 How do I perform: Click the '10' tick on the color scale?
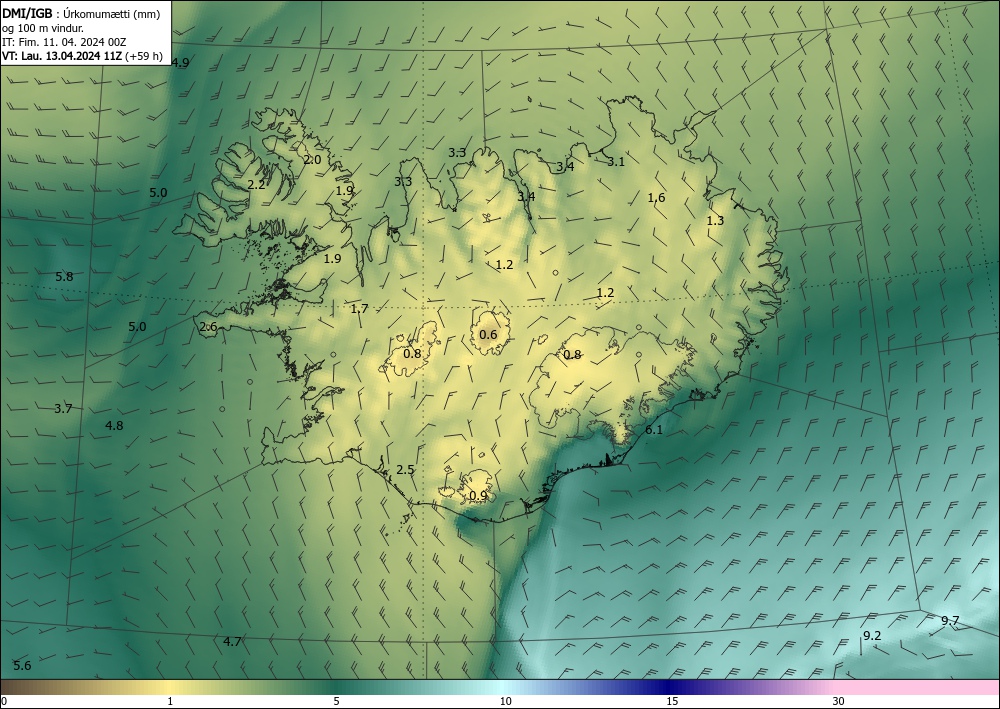tap(505, 701)
